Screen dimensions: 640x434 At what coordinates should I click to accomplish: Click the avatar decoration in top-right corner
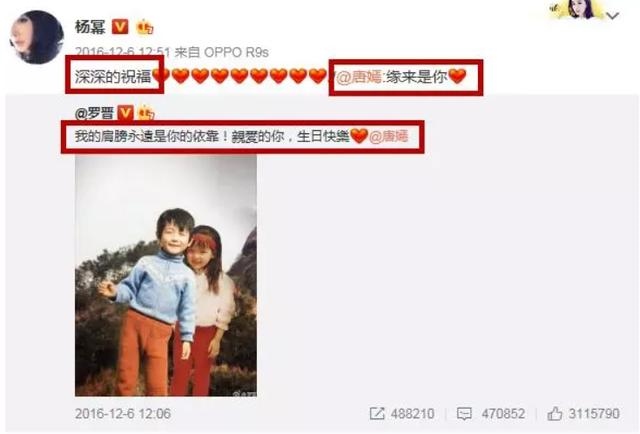coord(578,9)
